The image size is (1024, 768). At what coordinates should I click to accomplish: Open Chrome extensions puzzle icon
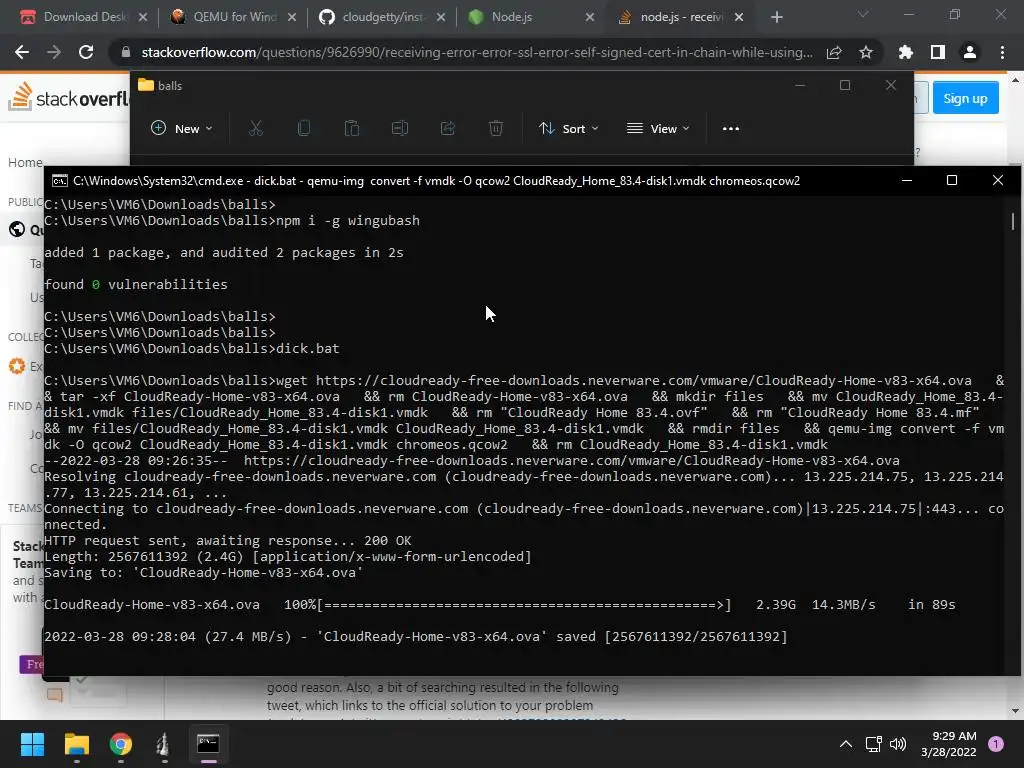(x=906, y=52)
